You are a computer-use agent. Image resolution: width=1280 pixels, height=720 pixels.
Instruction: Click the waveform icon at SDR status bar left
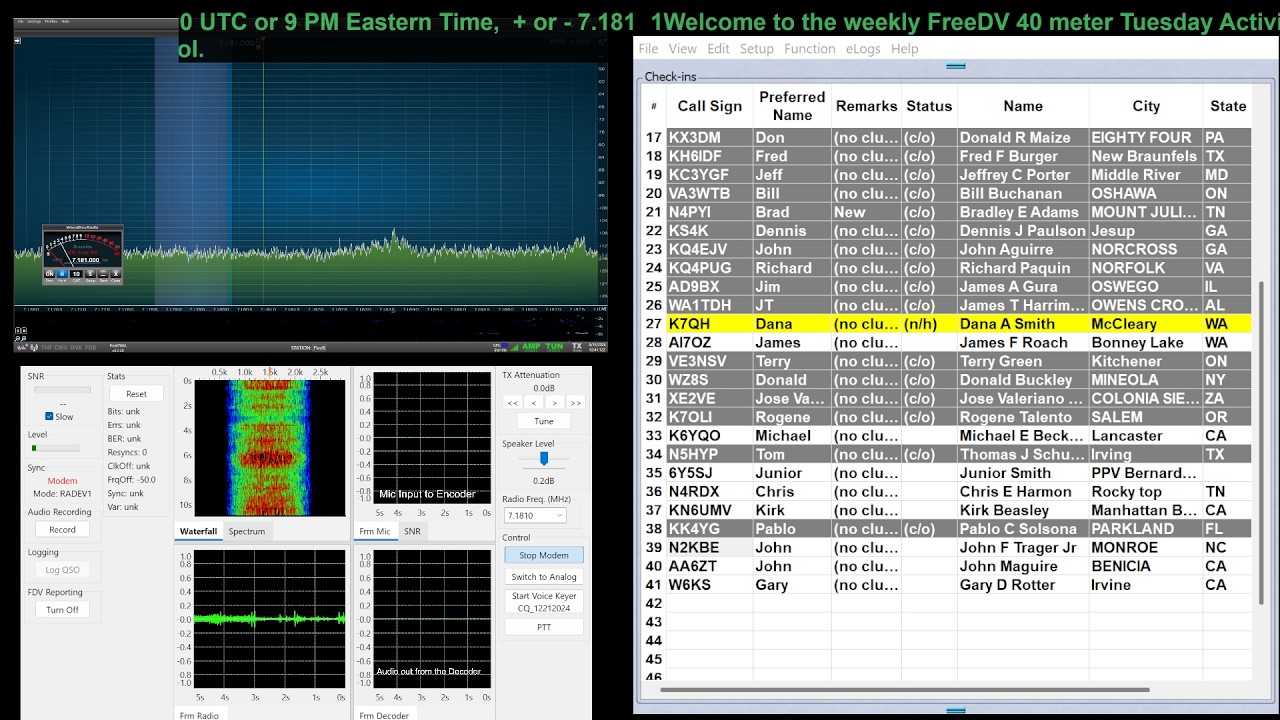click(x=22, y=347)
